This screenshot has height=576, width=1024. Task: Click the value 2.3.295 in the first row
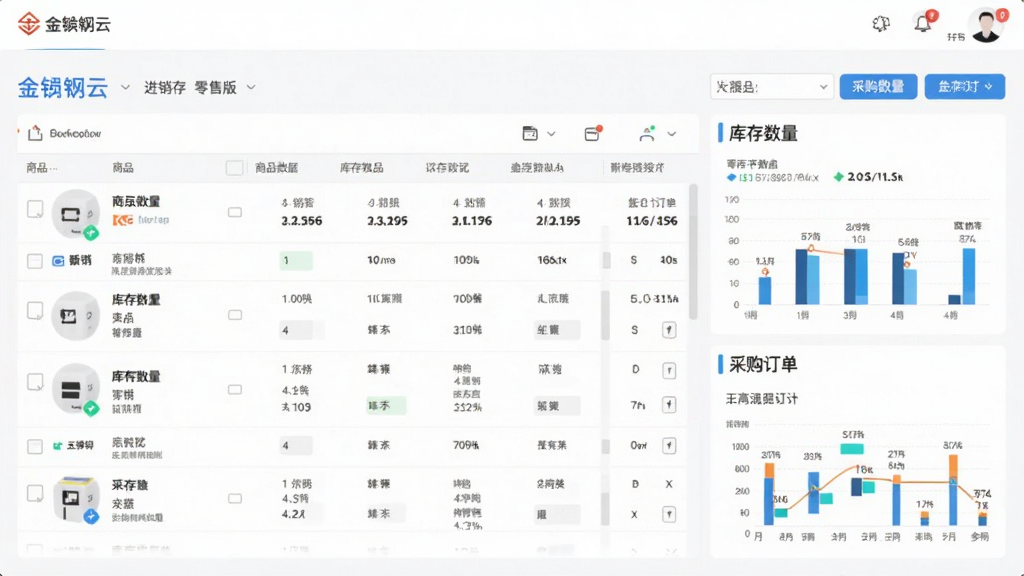click(x=387, y=221)
